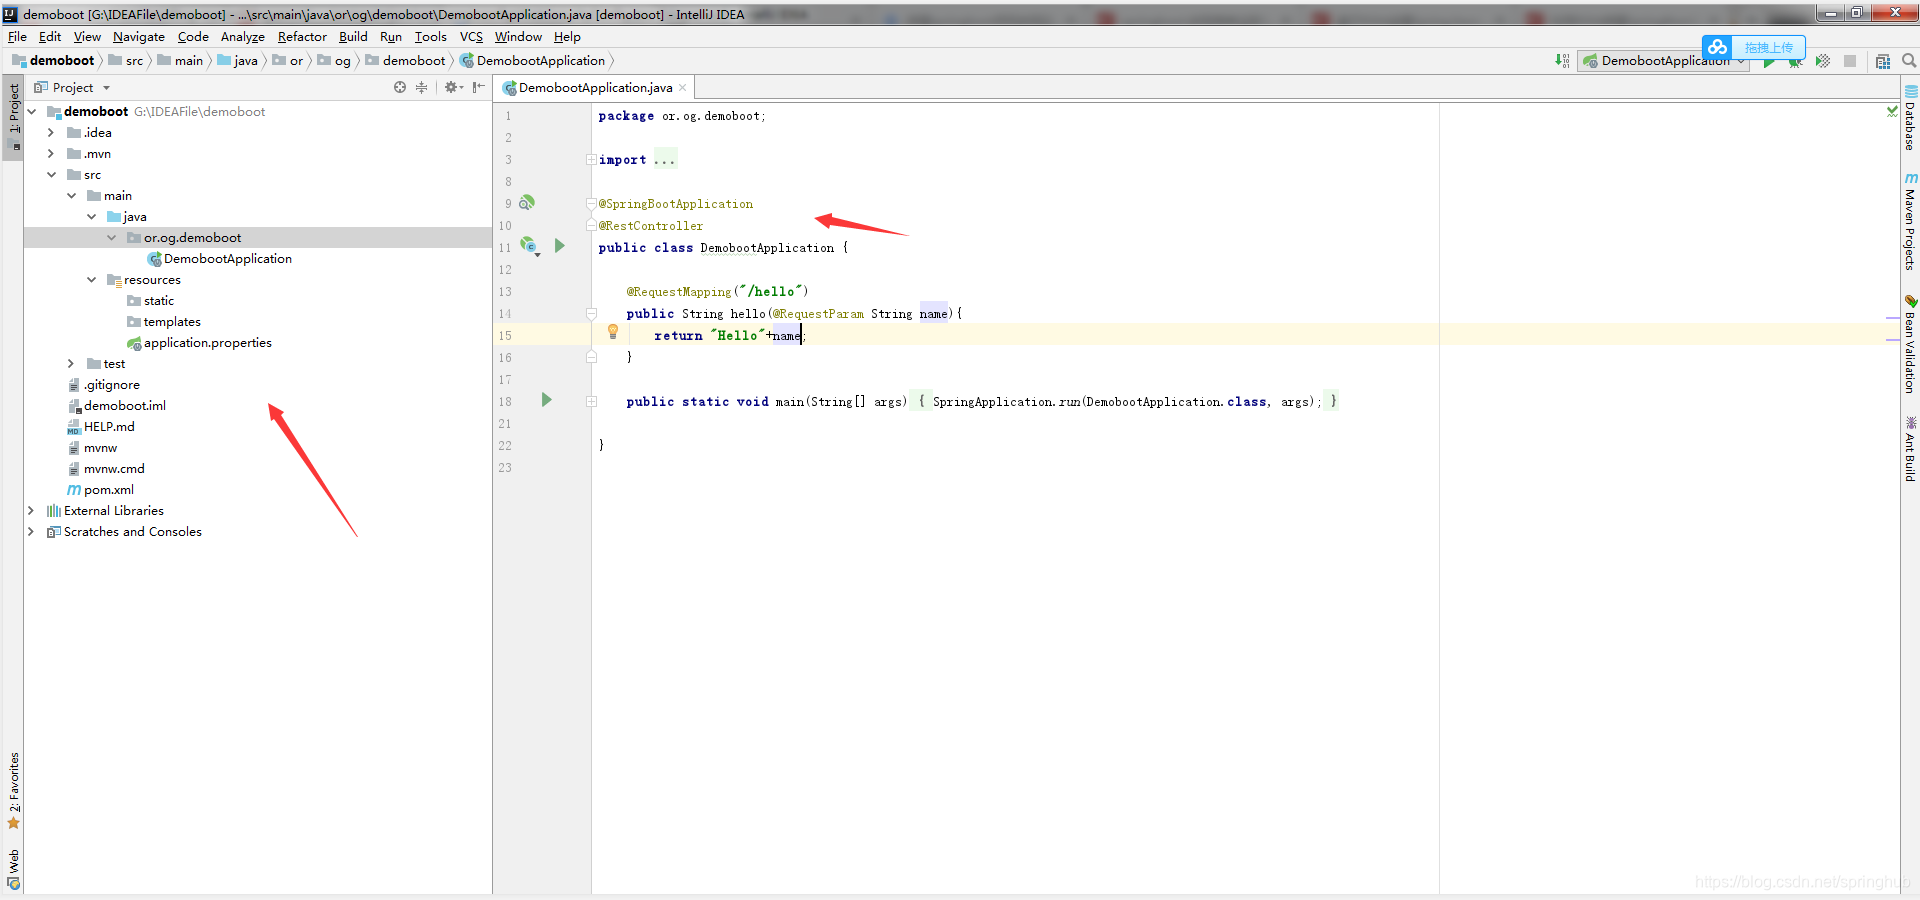The width and height of the screenshot is (1920, 900).
Task: Select DemobootApplication class in project tree
Action: pyautogui.click(x=220, y=259)
